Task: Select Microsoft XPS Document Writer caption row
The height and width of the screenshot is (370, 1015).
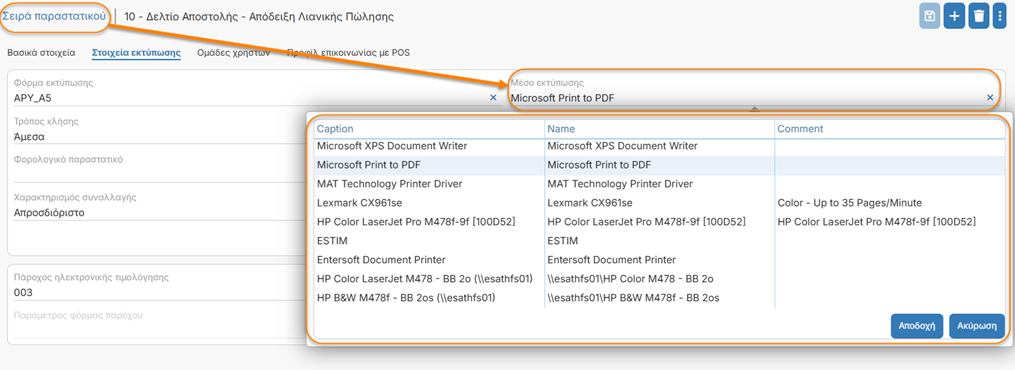Action: pyautogui.click(x=392, y=146)
